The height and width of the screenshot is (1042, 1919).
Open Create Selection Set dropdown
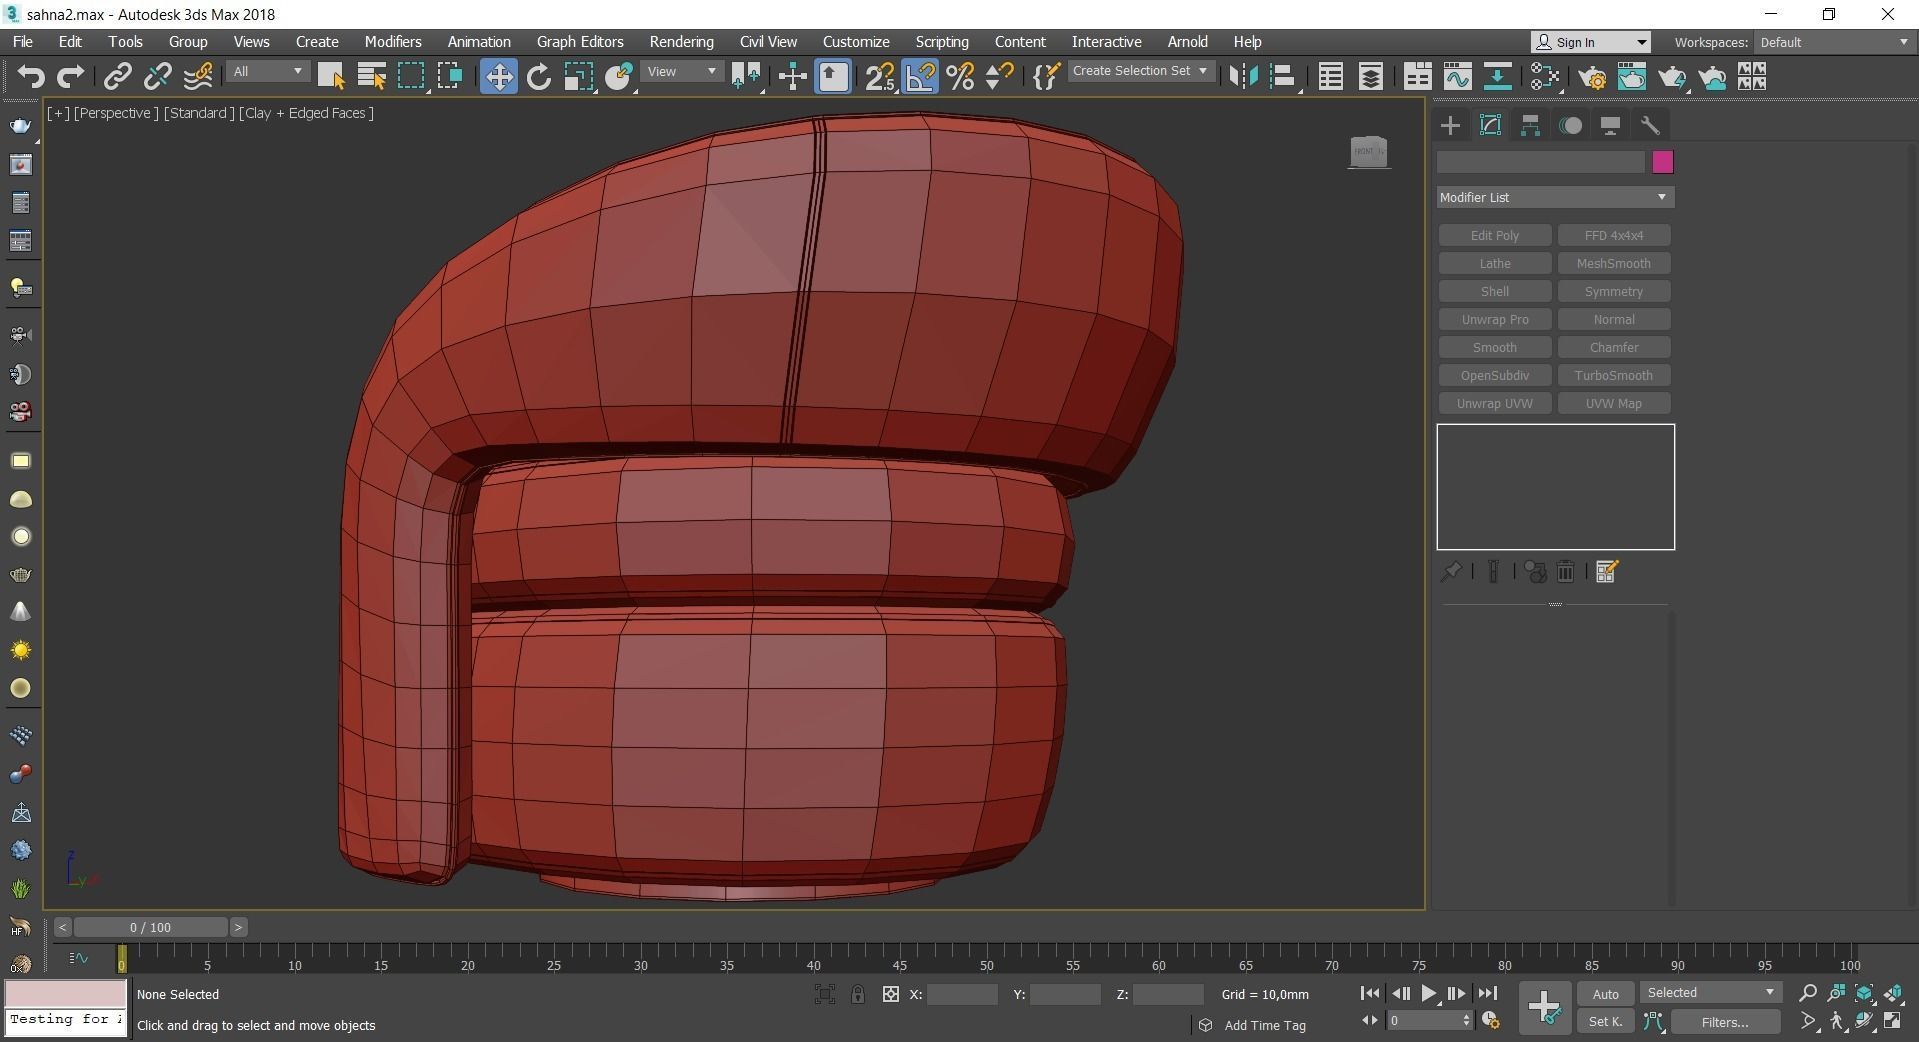(x=1140, y=71)
